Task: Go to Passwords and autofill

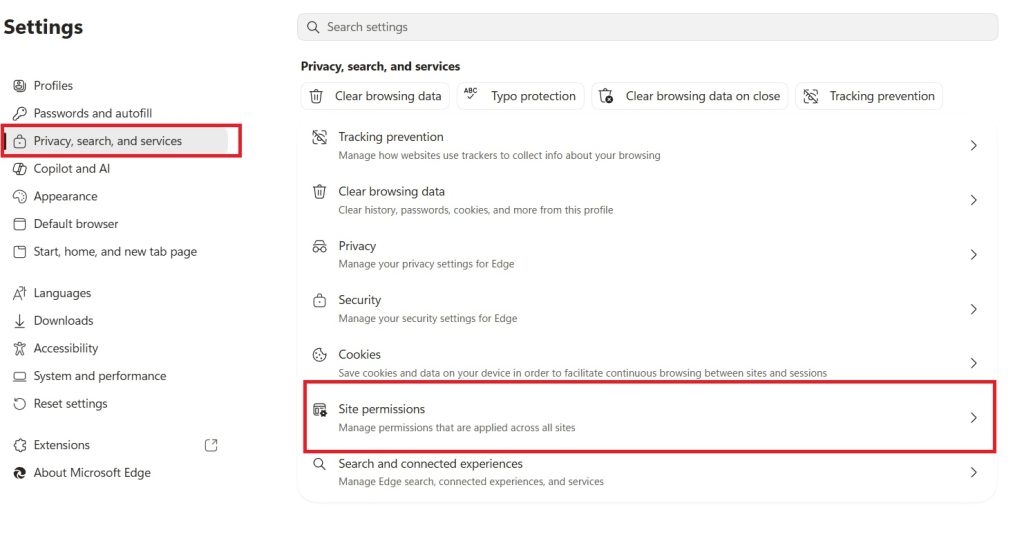Action: [x=93, y=113]
